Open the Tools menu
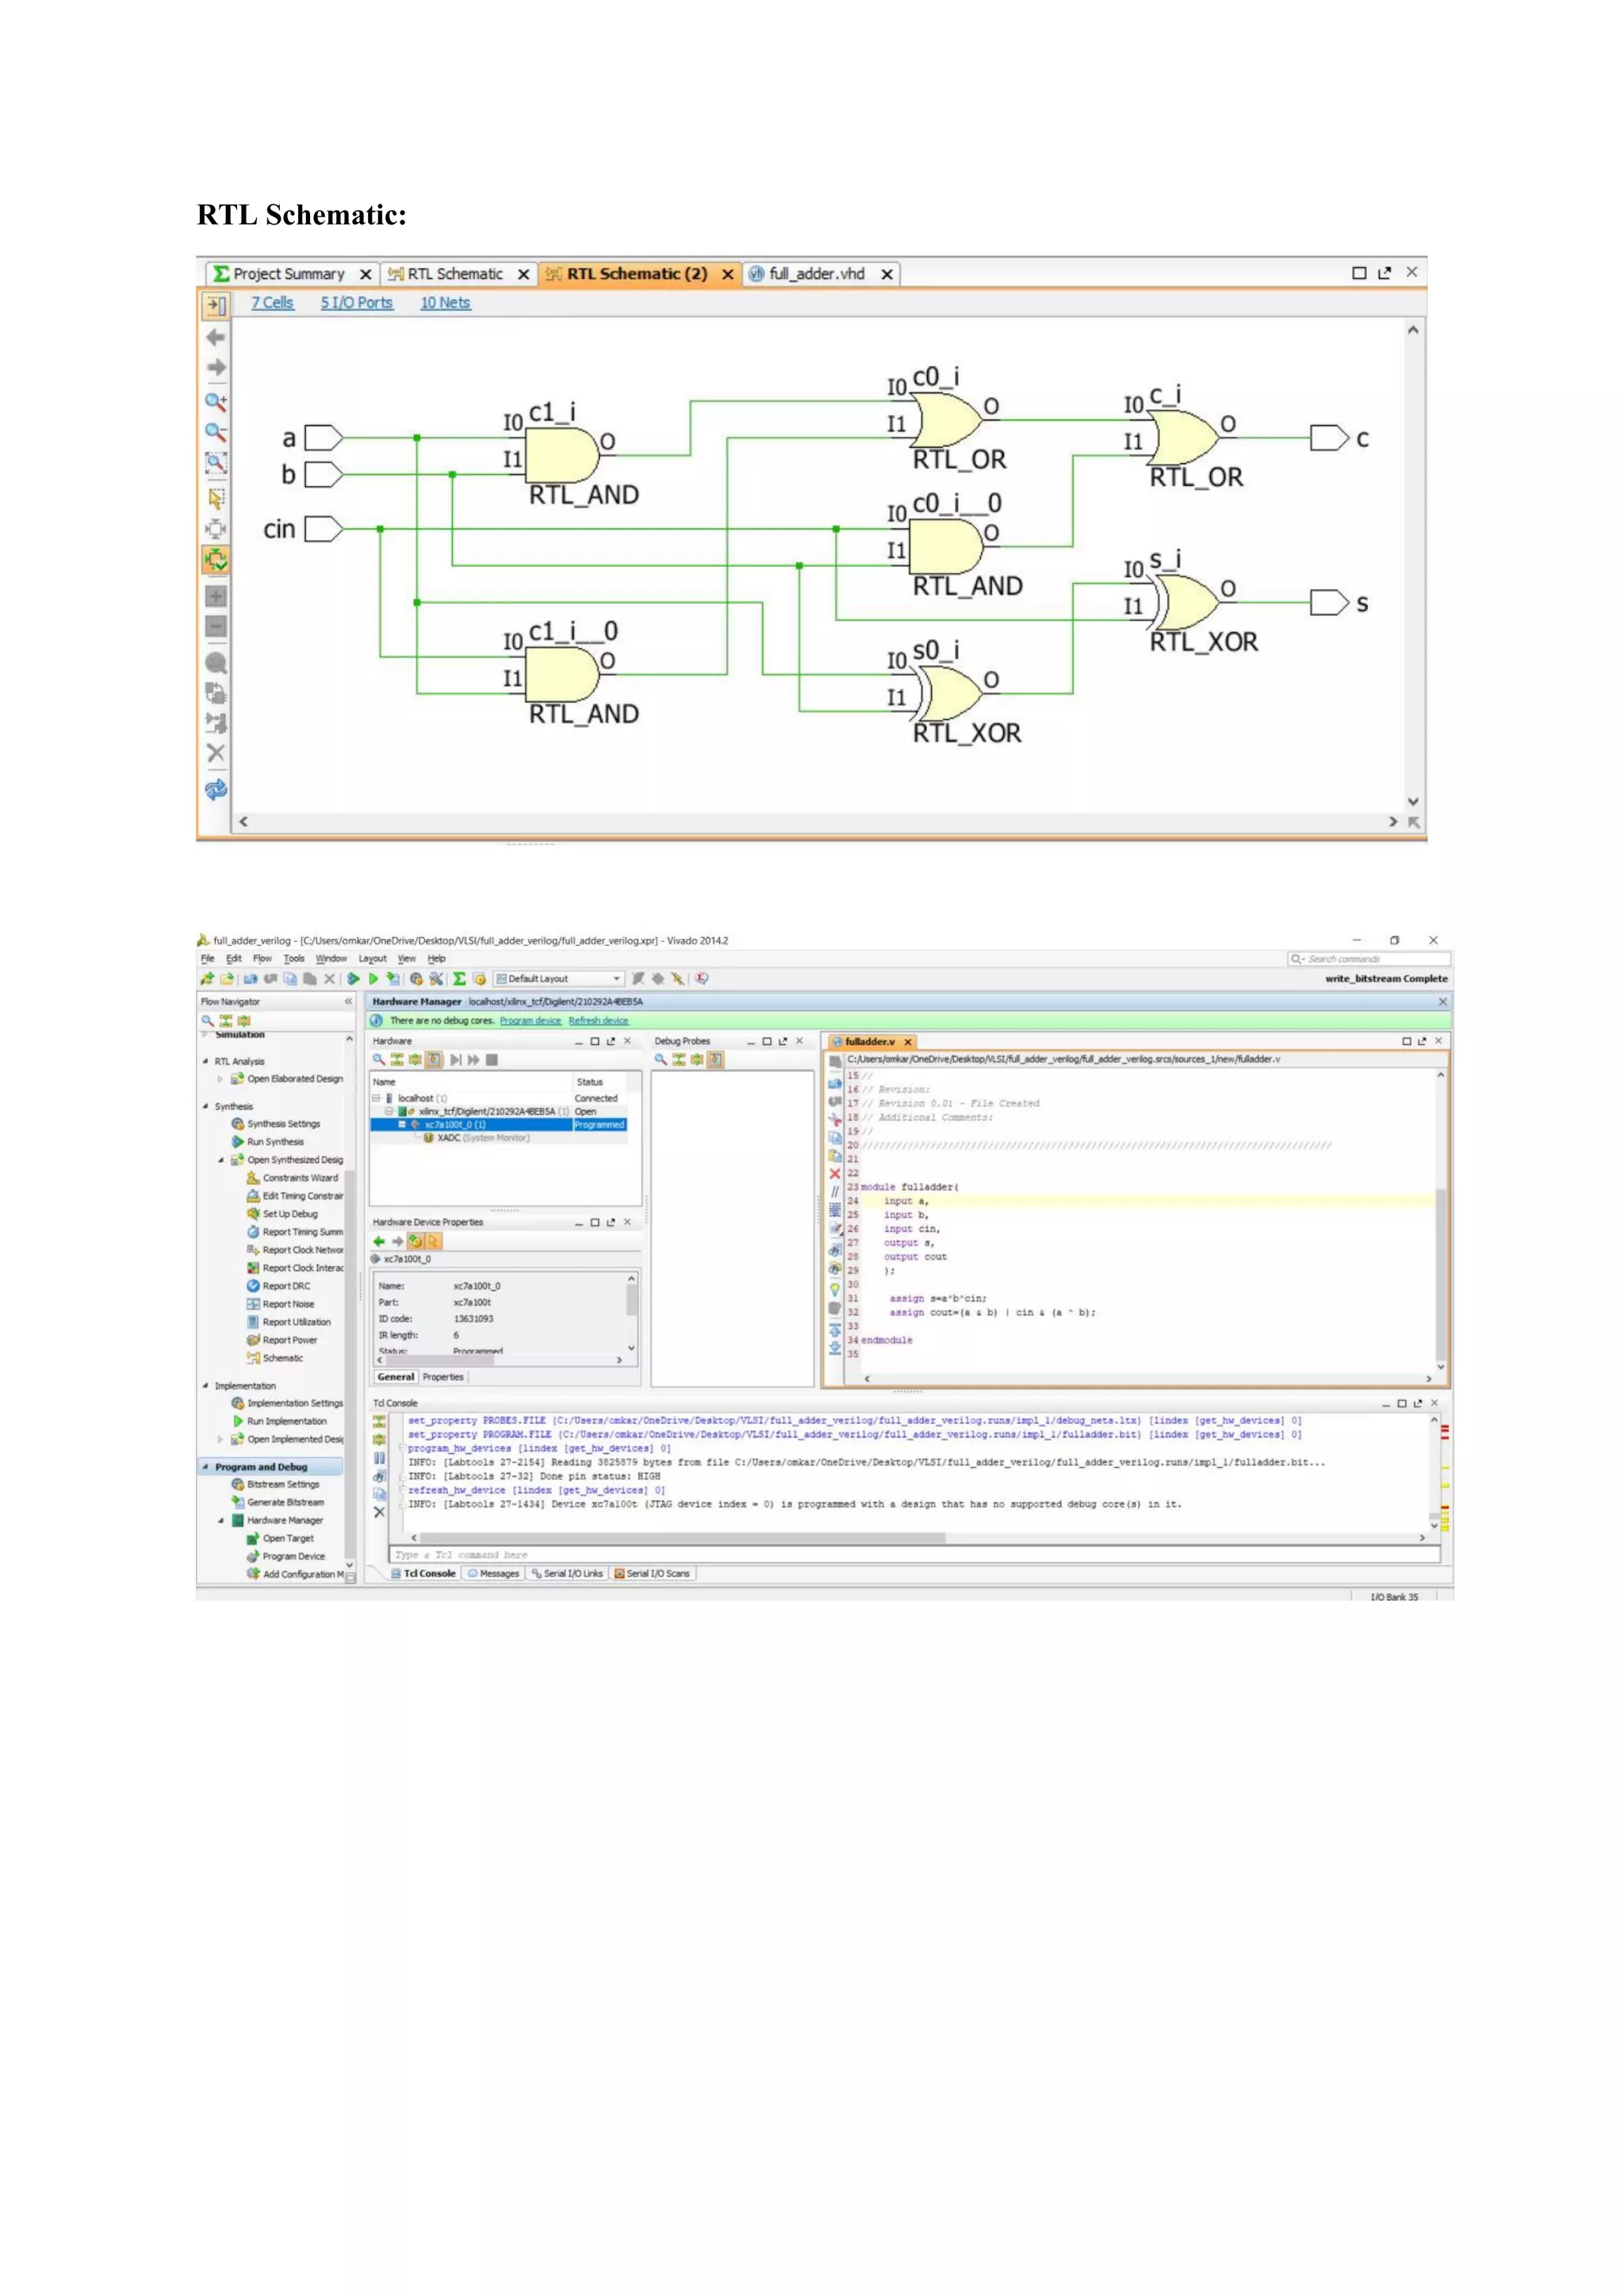 coord(293,958)
